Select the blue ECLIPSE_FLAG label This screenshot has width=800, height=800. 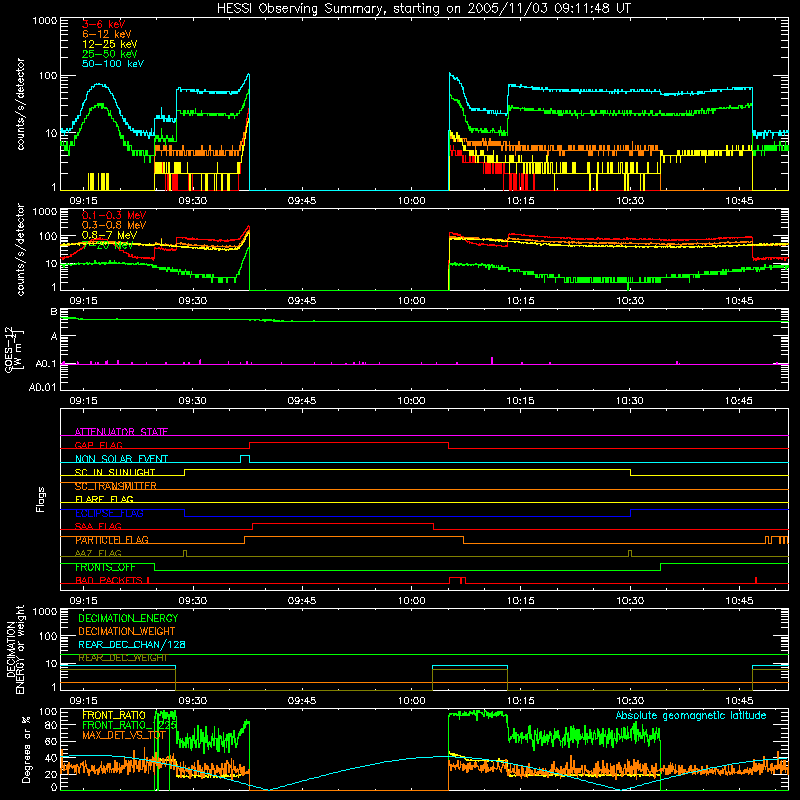click(x=109, y=513)
